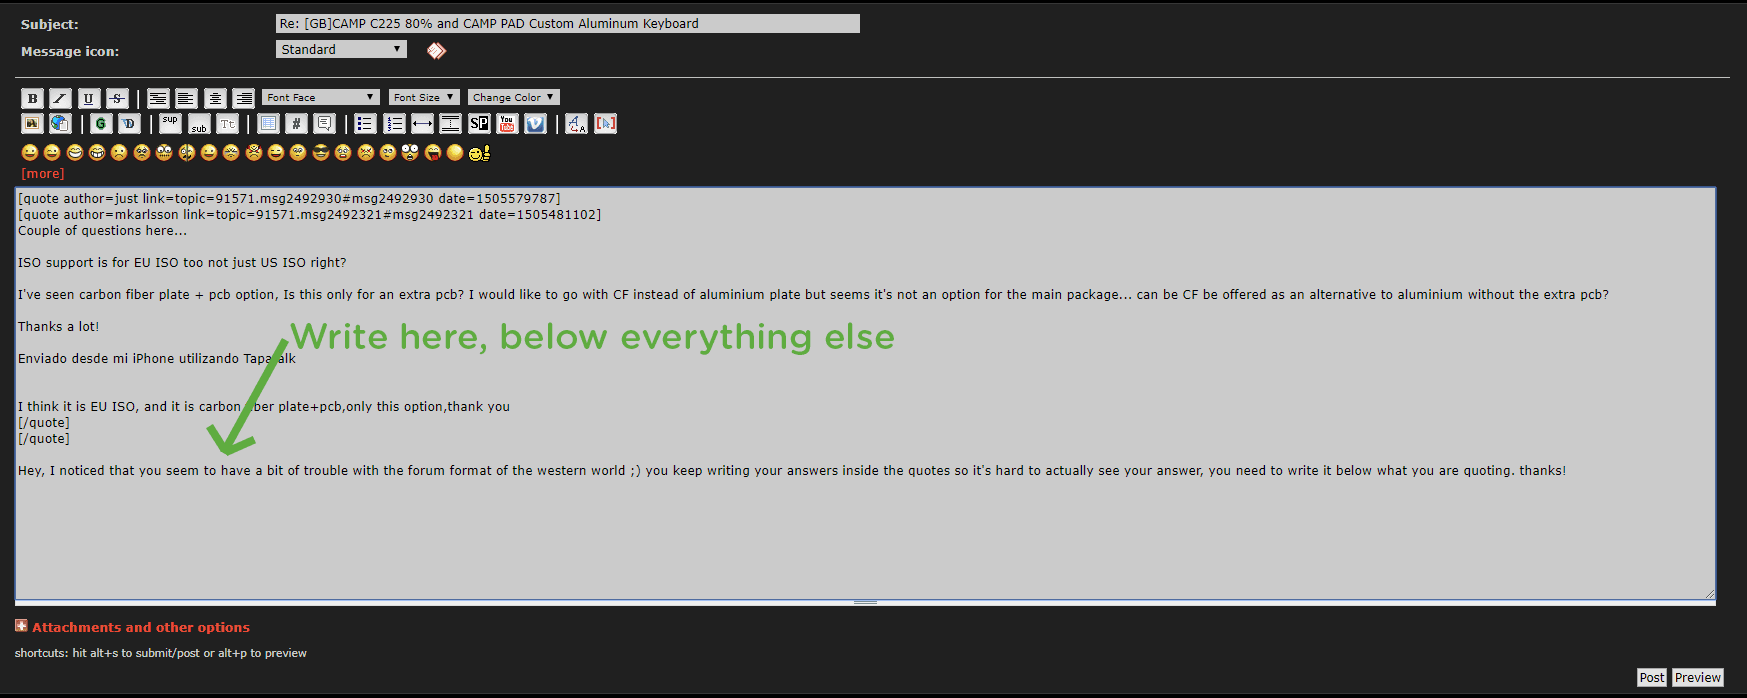Insert a horizontal rule
The image size is (1747, 698).
[x=450, y=124]
